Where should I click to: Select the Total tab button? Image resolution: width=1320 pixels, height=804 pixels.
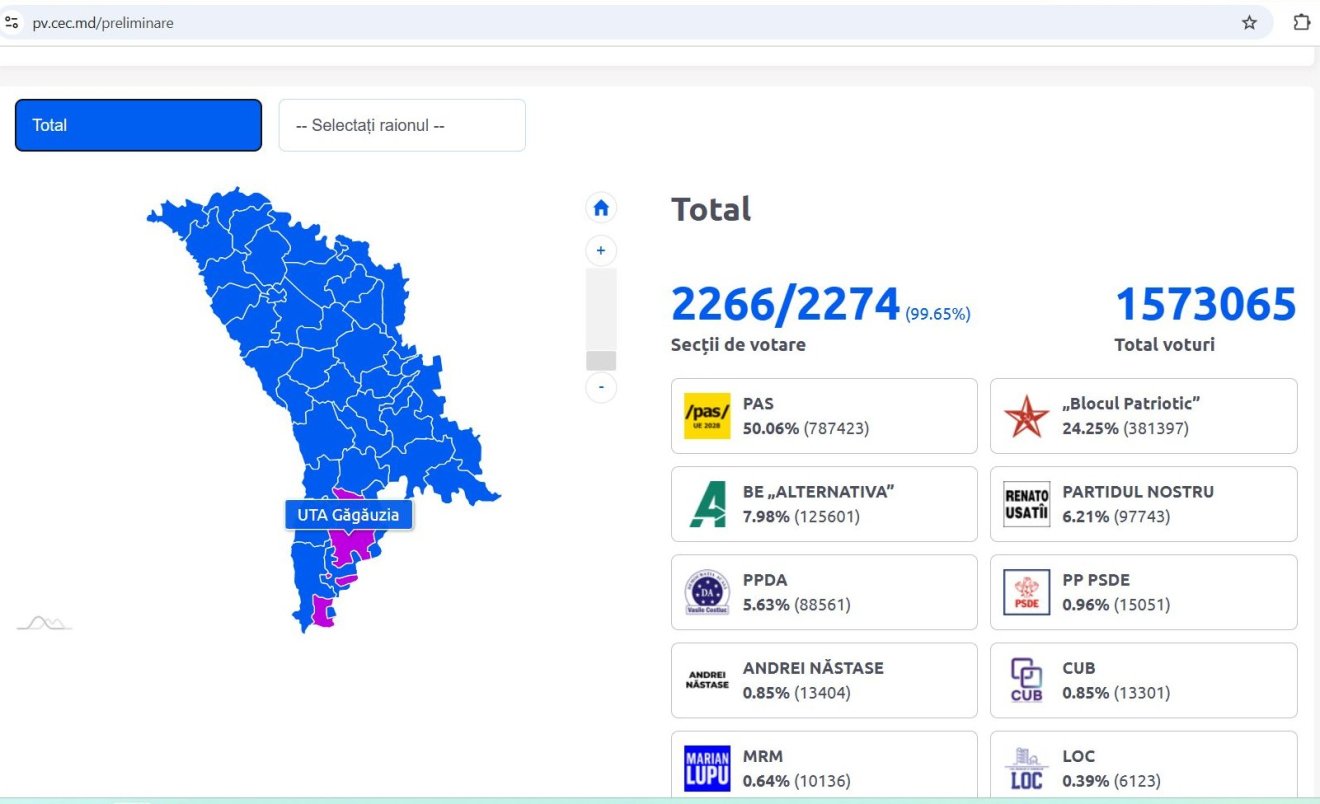[x=138, y=126]
